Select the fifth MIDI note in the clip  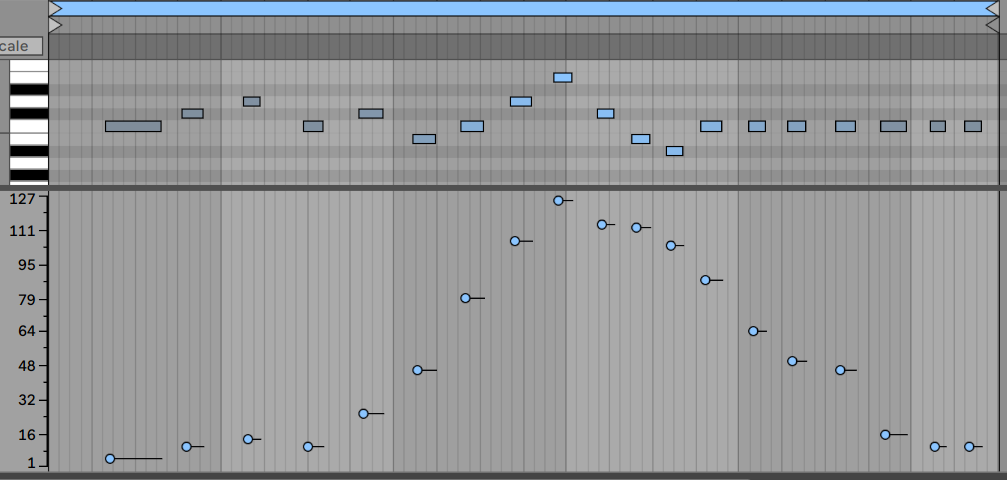[371, 114]
